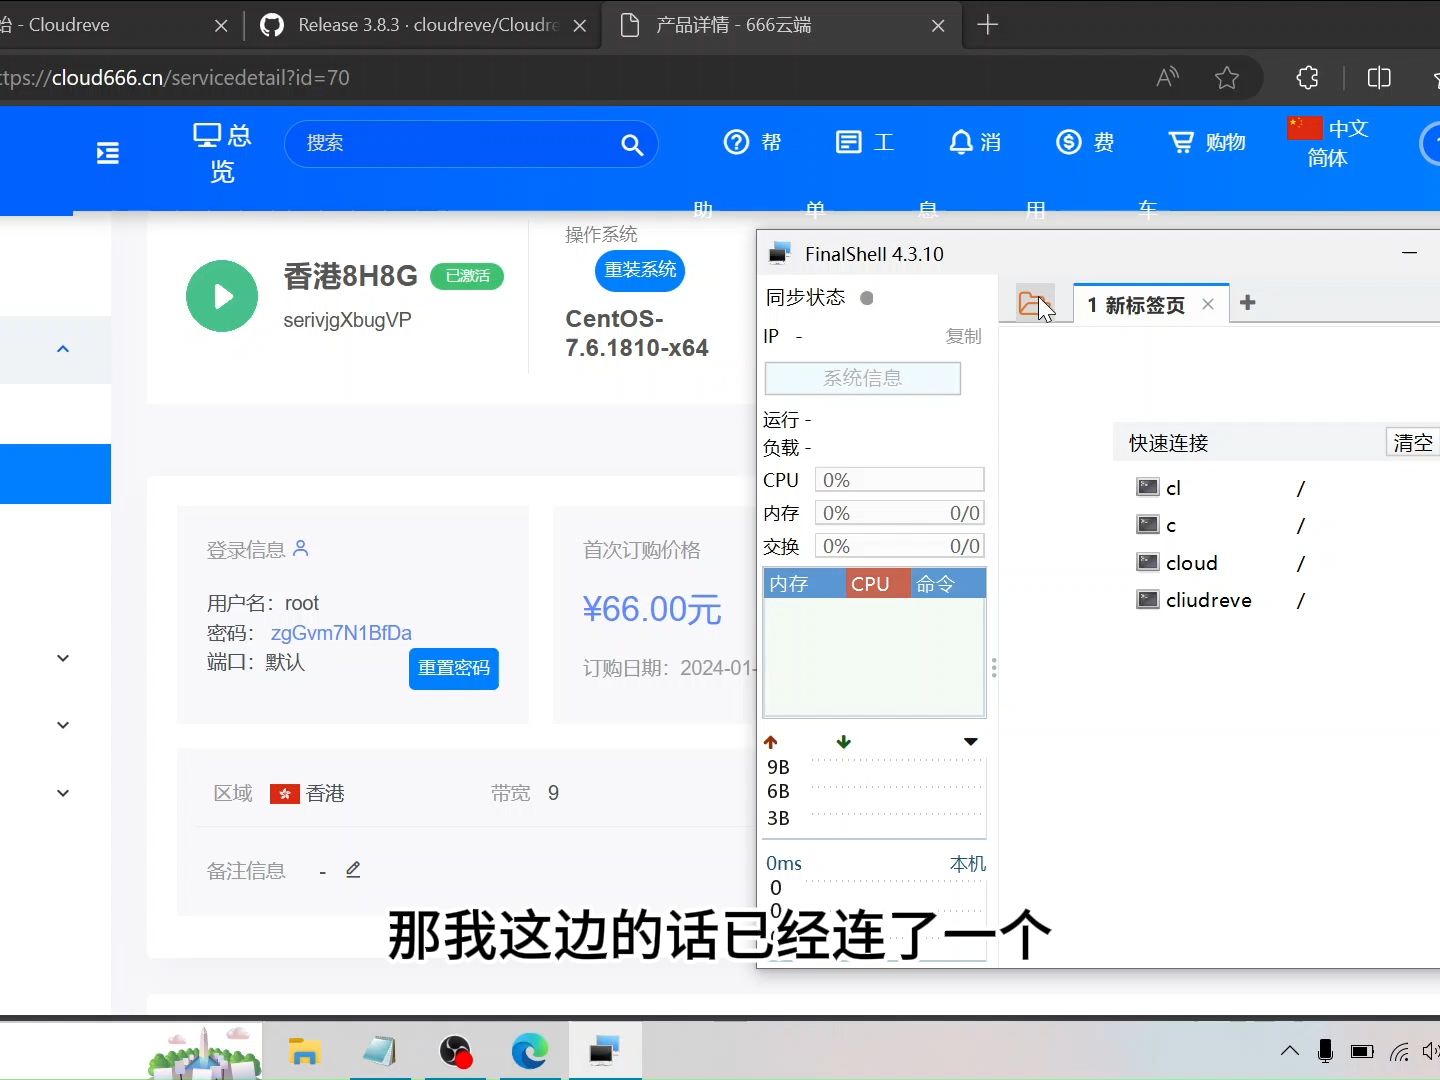The height and width of the screenshot is (1080, 1440).
Task: Open OBS Studio from the taskbar
Action: tap(455, 1051)
